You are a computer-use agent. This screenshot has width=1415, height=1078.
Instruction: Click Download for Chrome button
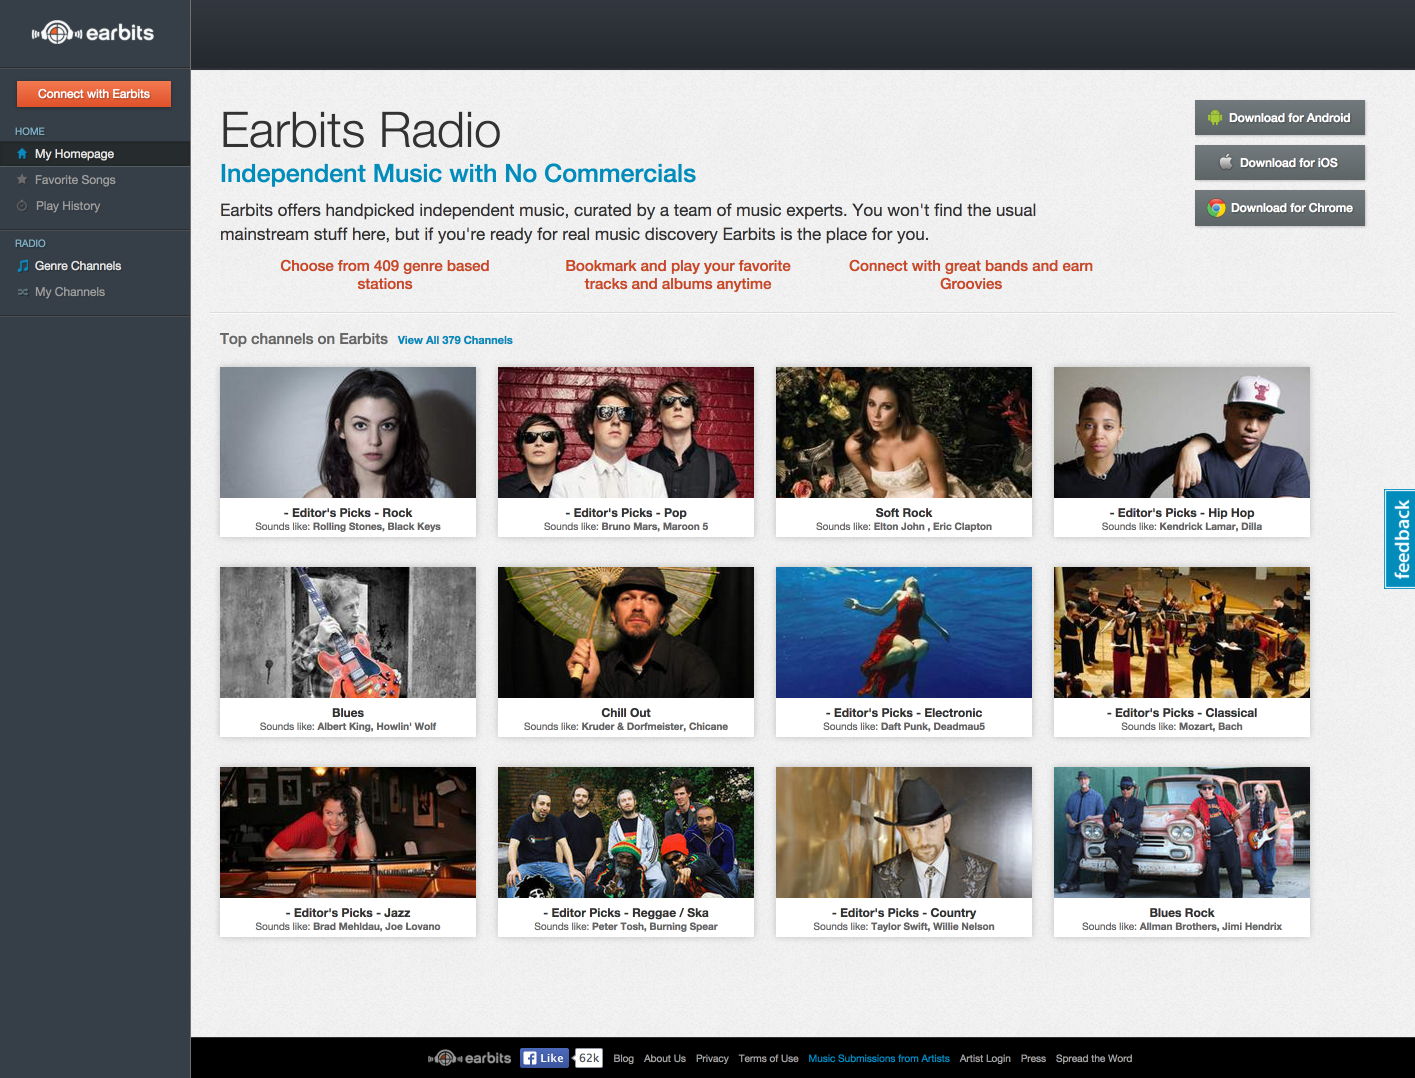tap(1280, 208)
